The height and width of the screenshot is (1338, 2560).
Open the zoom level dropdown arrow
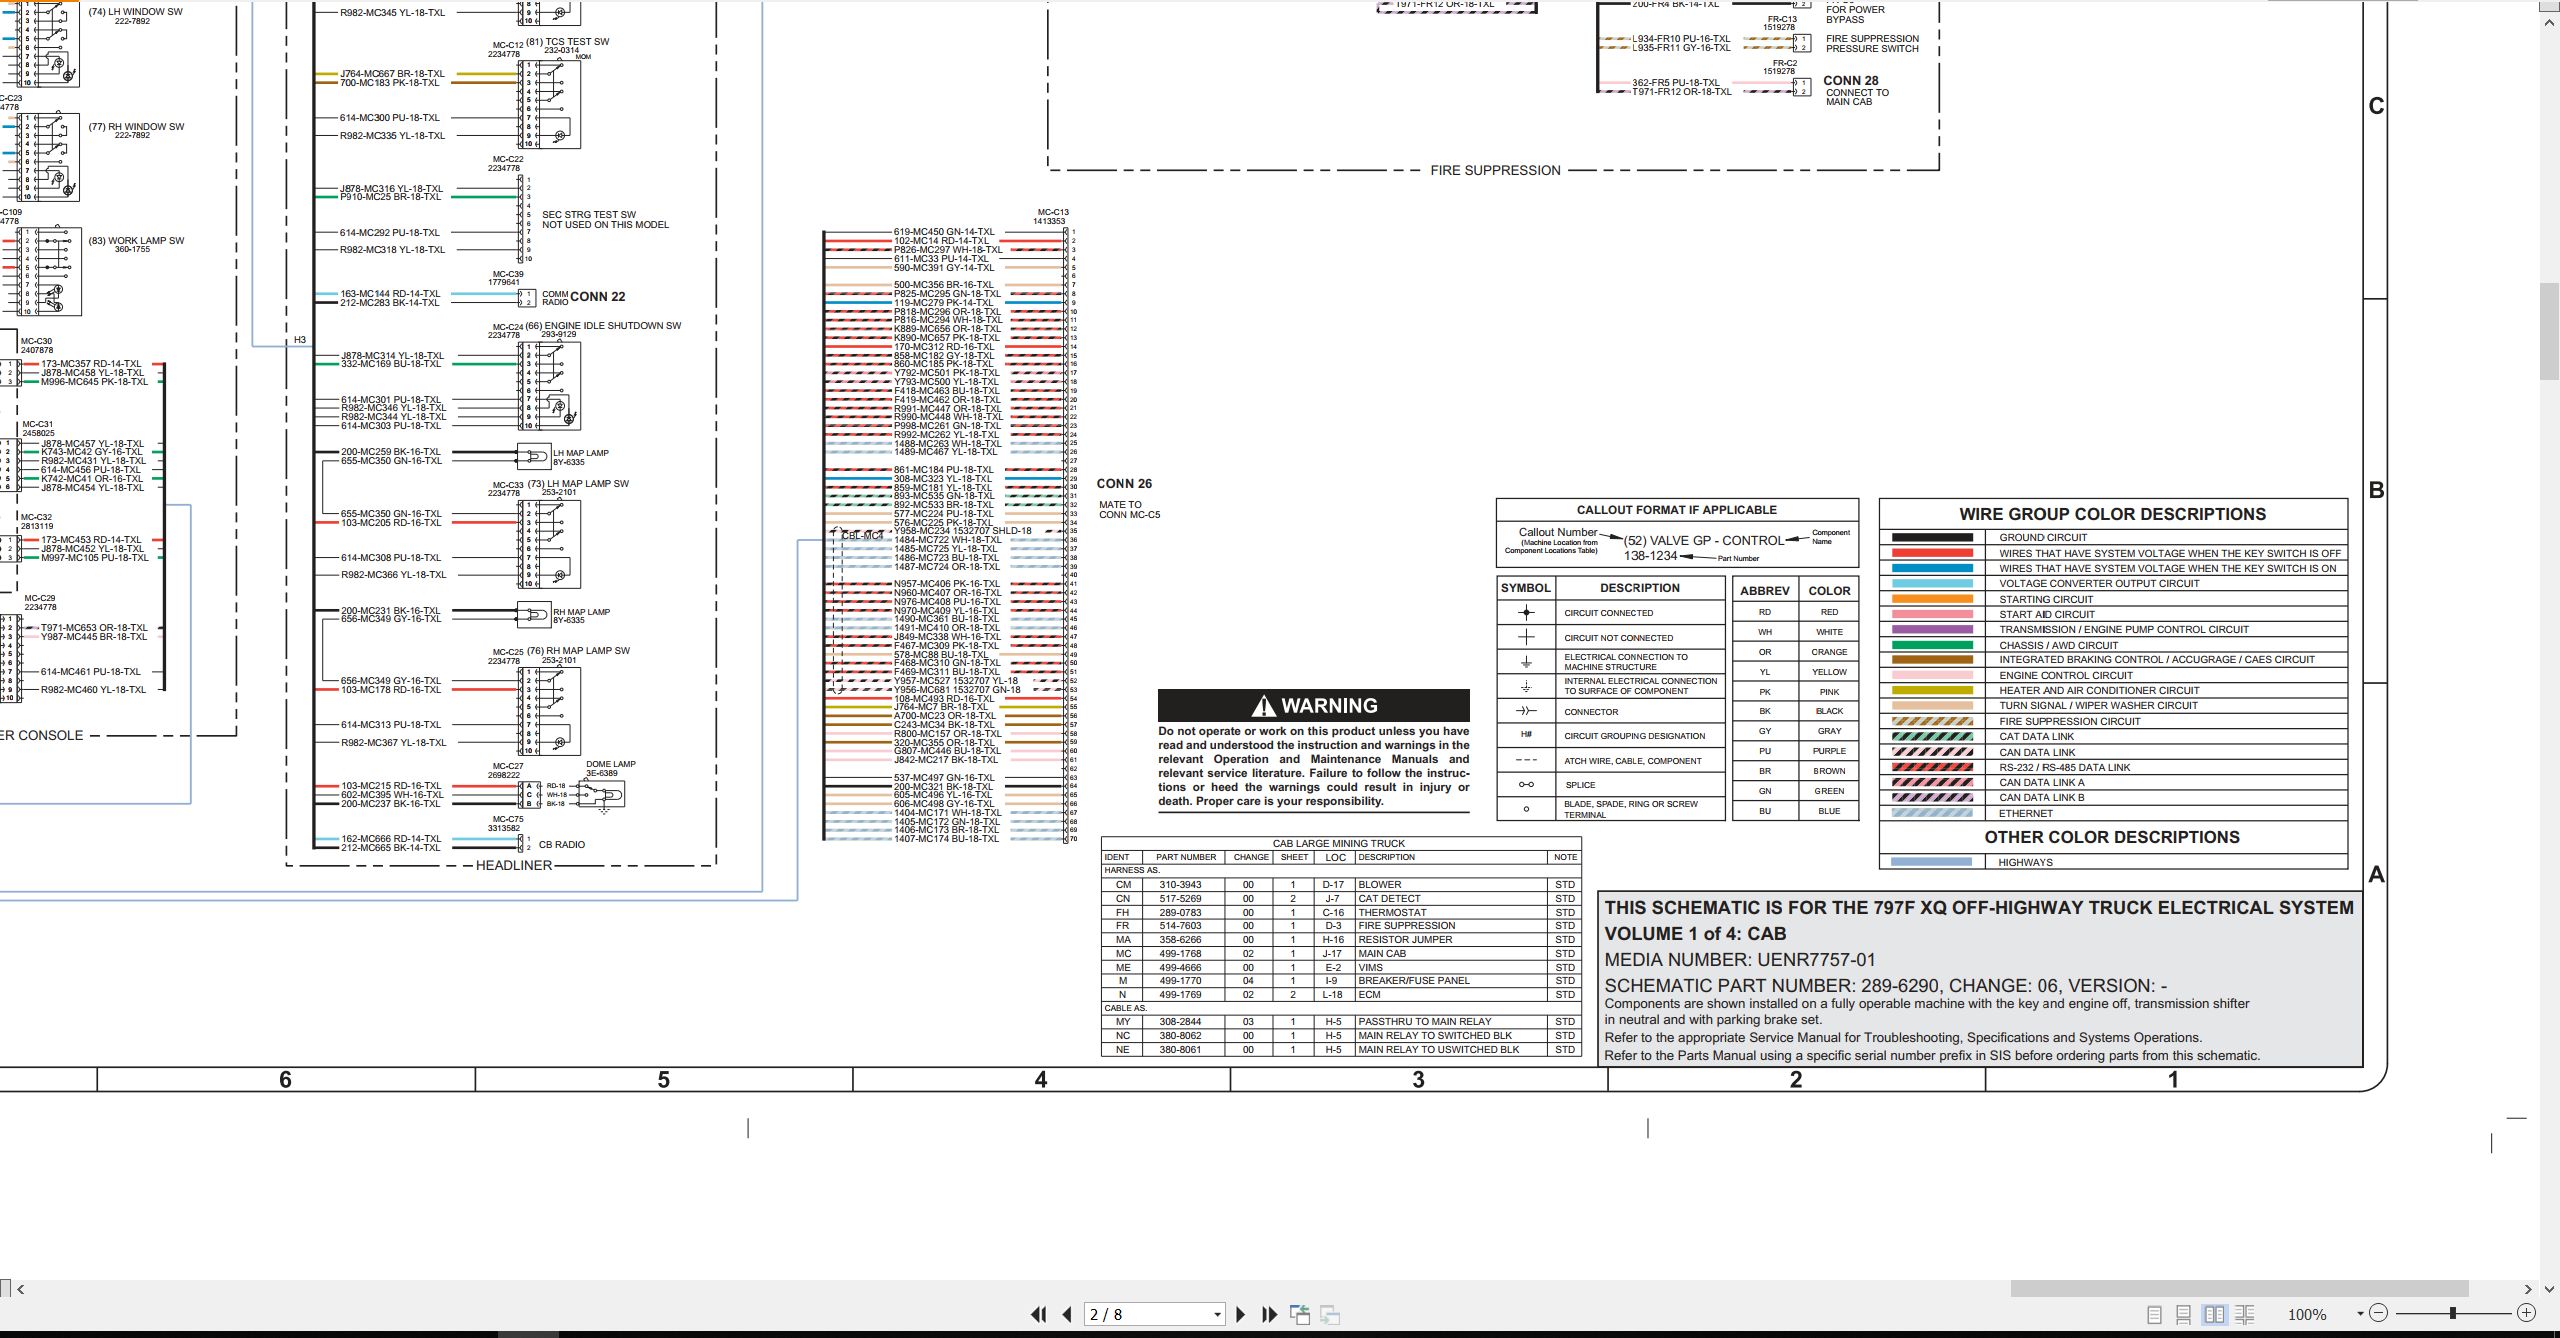(2360, 1313)
